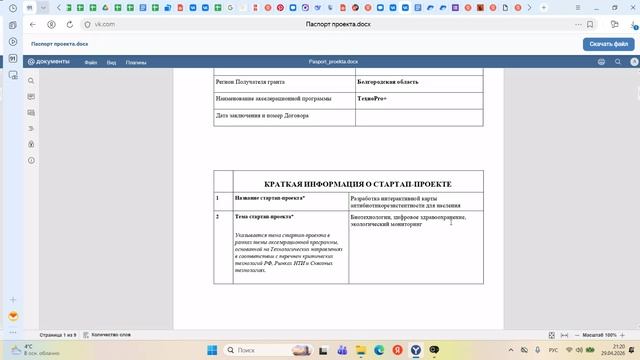Click the Тема стартап-проекта label
Screen dimensions: 640x360
click(x=264, y=217)
